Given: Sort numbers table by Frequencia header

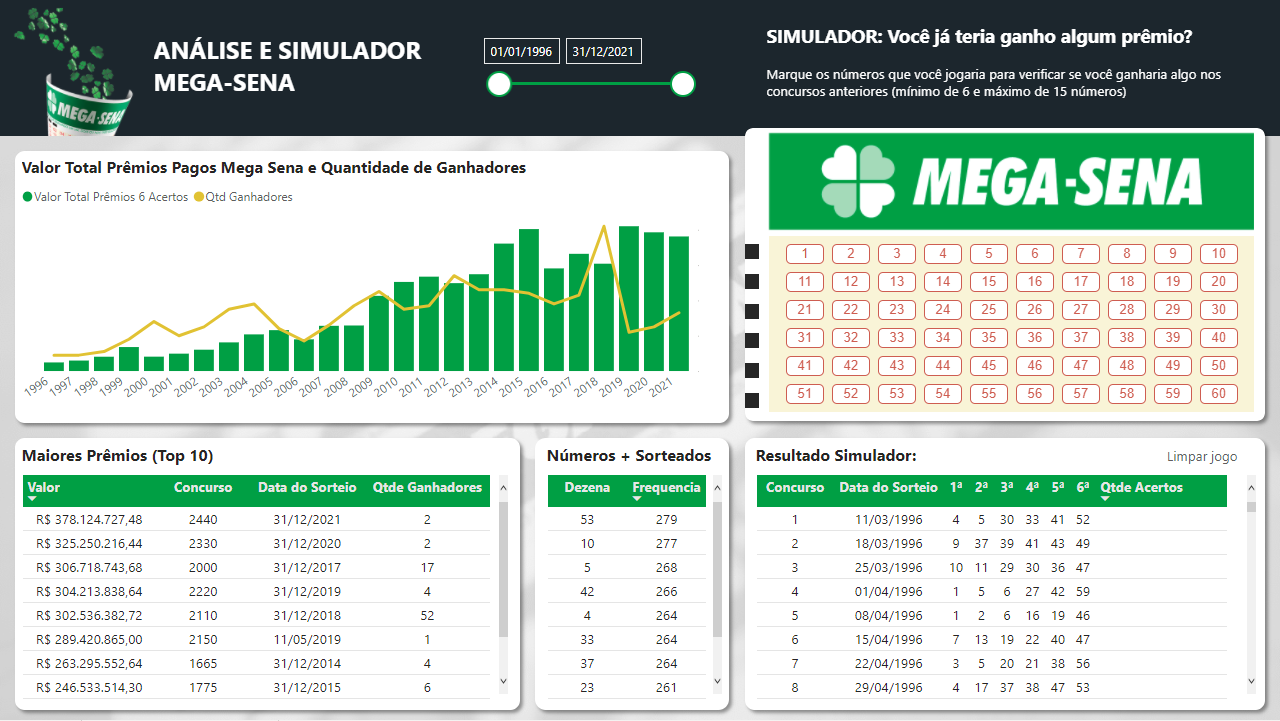Looking at the screenshot, I should tap(667, 488).
